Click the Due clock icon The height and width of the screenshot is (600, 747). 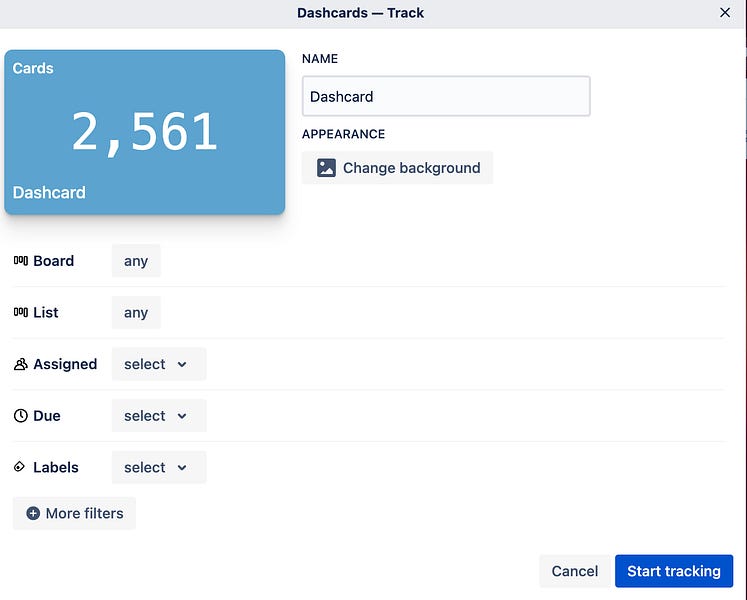pyautogui.click(x=20, y=416)
